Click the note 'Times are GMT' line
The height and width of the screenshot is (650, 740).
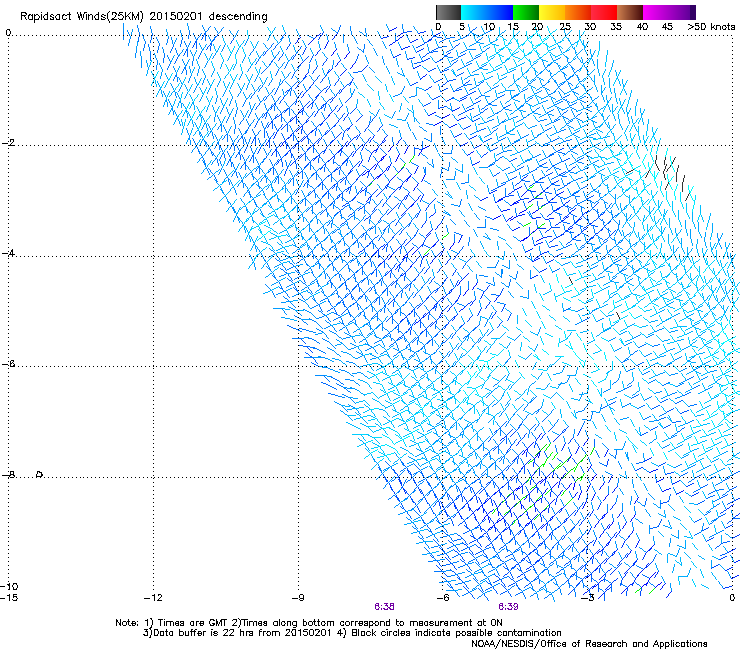pos(309,623)
